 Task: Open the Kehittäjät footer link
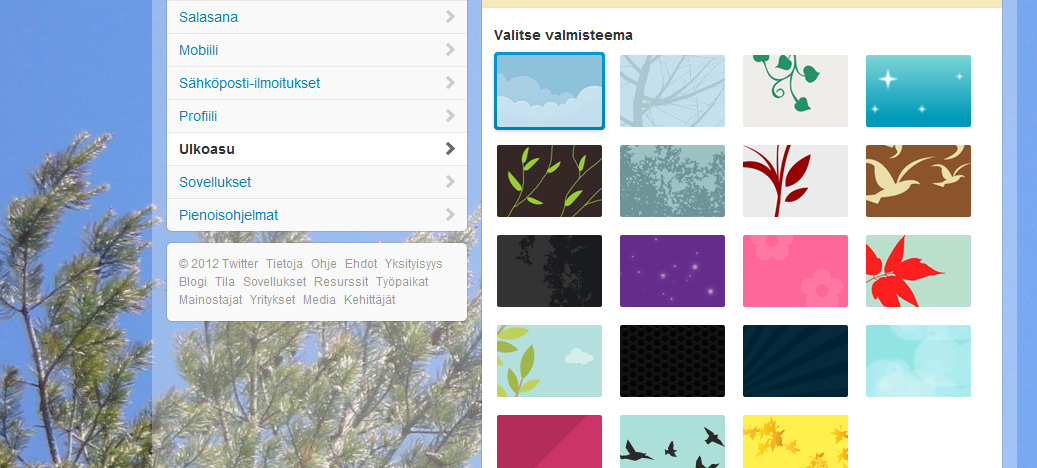pos(370,299)
